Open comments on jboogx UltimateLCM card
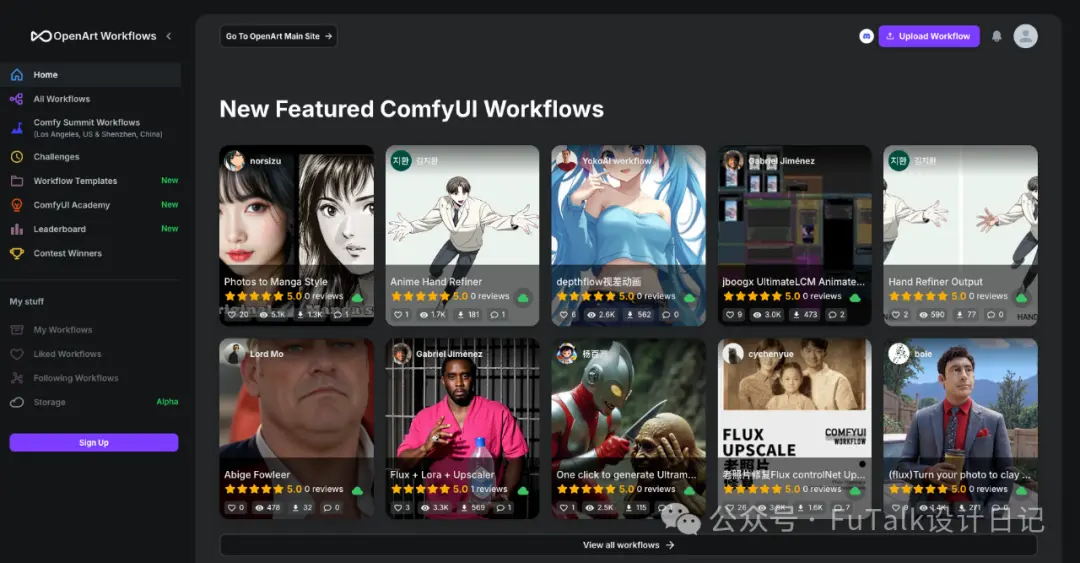The height and width of the screenshot is (563, 1080). click(838, 314)
